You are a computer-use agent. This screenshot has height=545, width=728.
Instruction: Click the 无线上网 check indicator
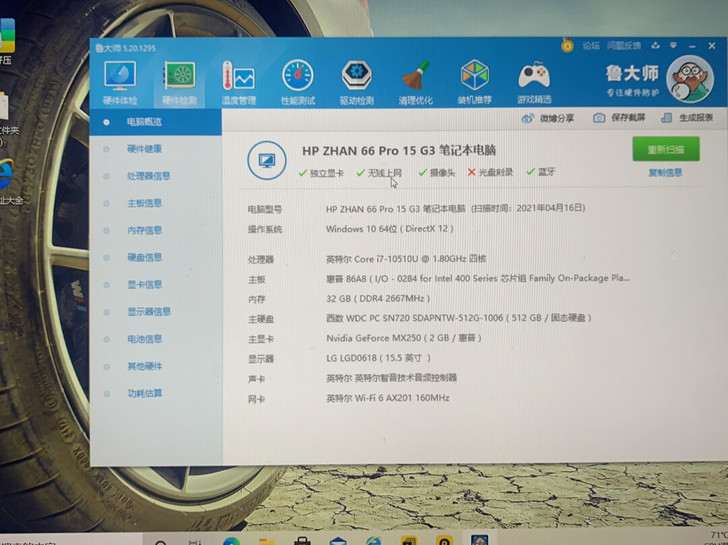[x=379, y=173]
